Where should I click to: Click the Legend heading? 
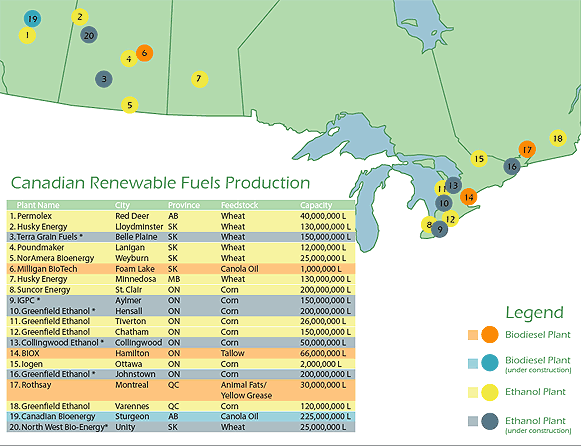point(535,313)
